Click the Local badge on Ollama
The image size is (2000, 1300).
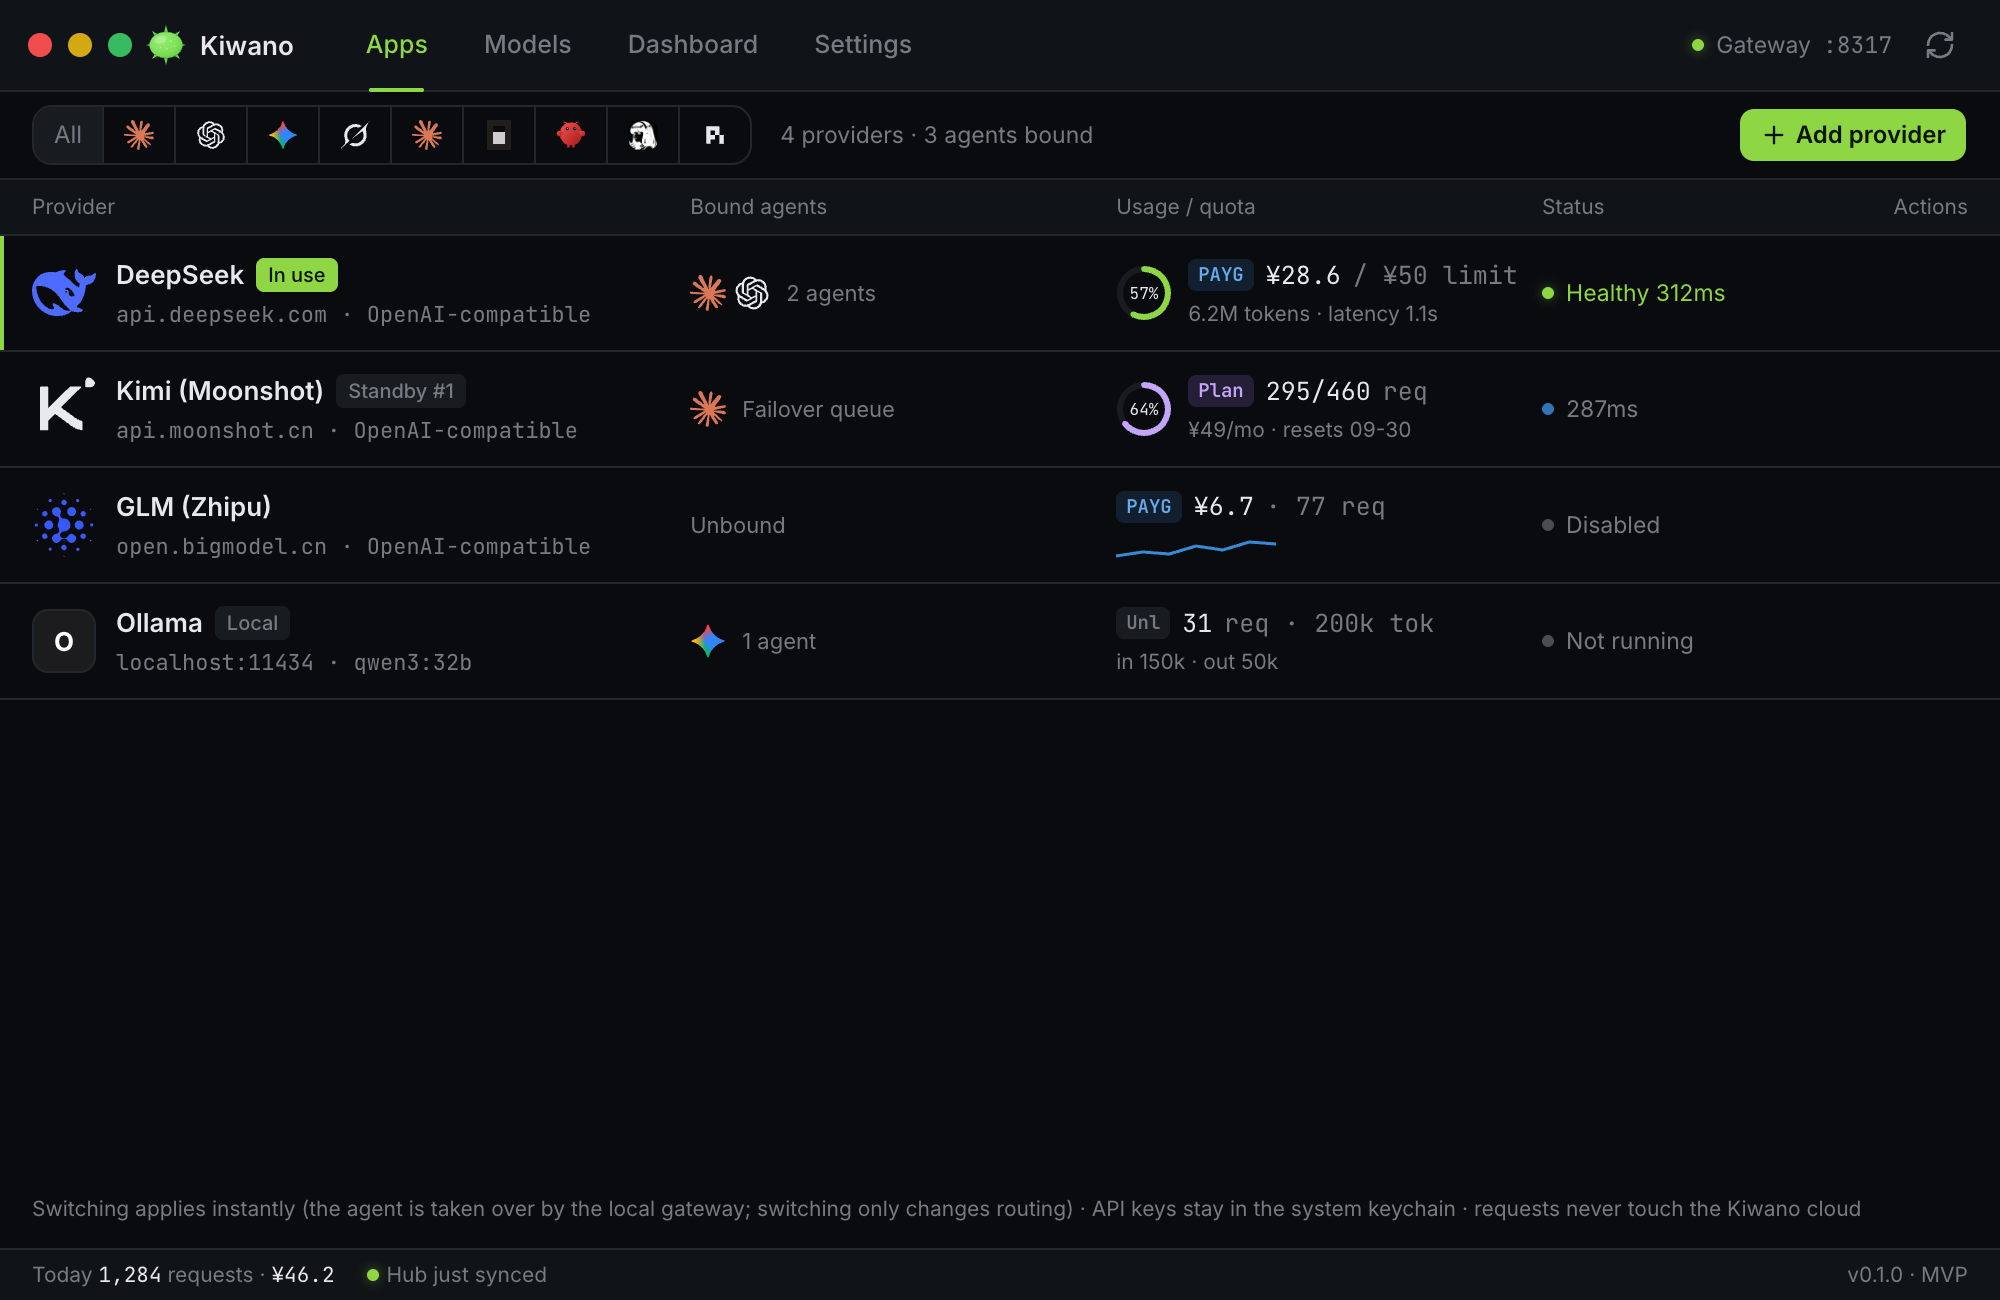click(252, 623)
